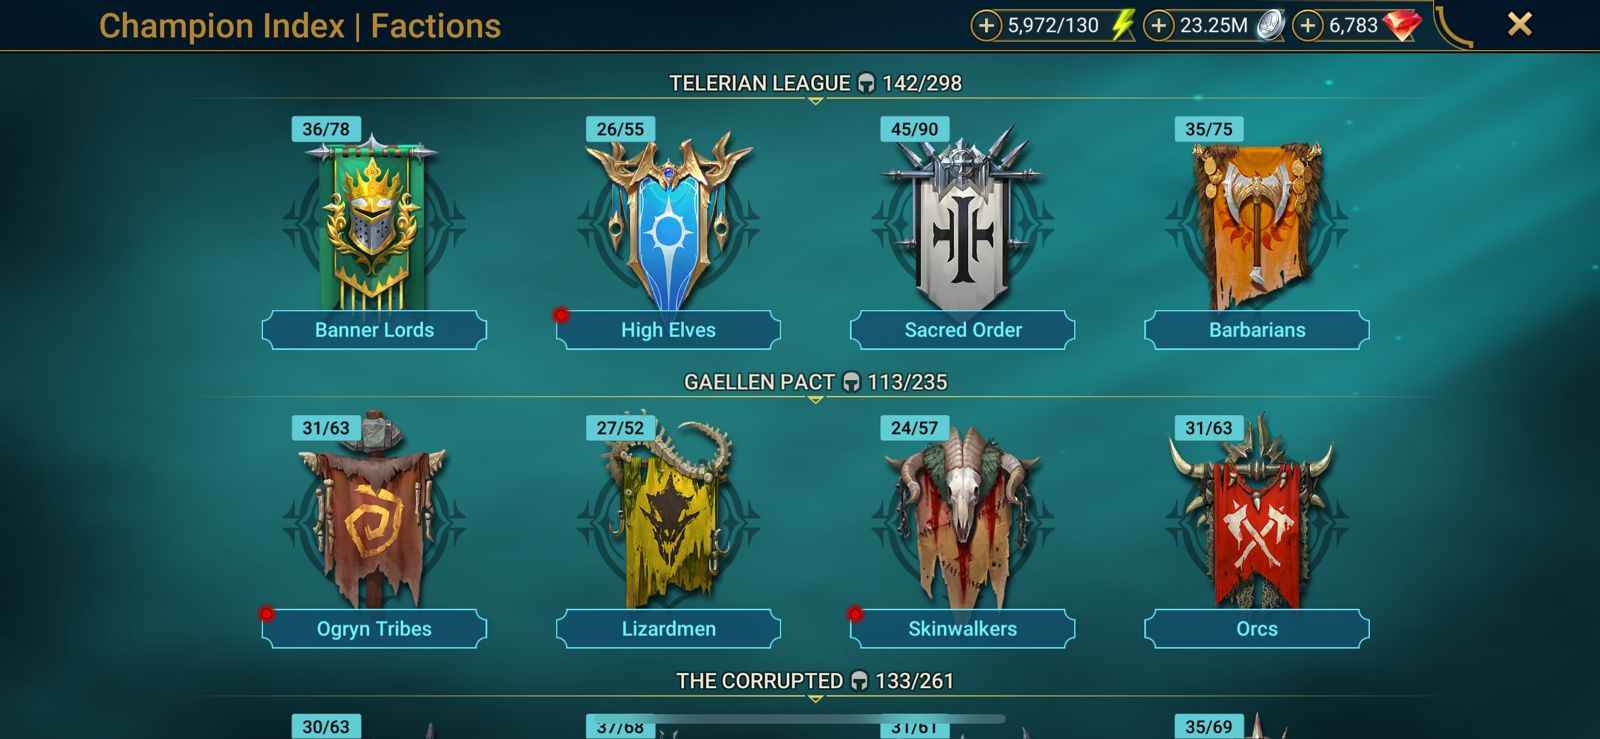Viewport: 1600px width, 739px height.
Task: Click the 36/78 Banner Lords counter badge
Action: point(326,129)
